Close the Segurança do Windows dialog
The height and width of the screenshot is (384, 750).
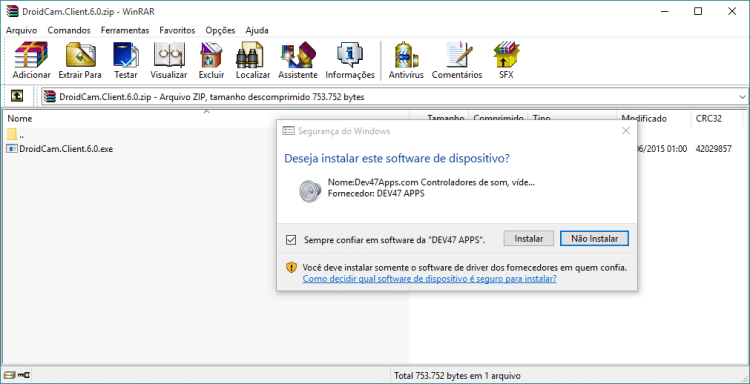[626, 131]
